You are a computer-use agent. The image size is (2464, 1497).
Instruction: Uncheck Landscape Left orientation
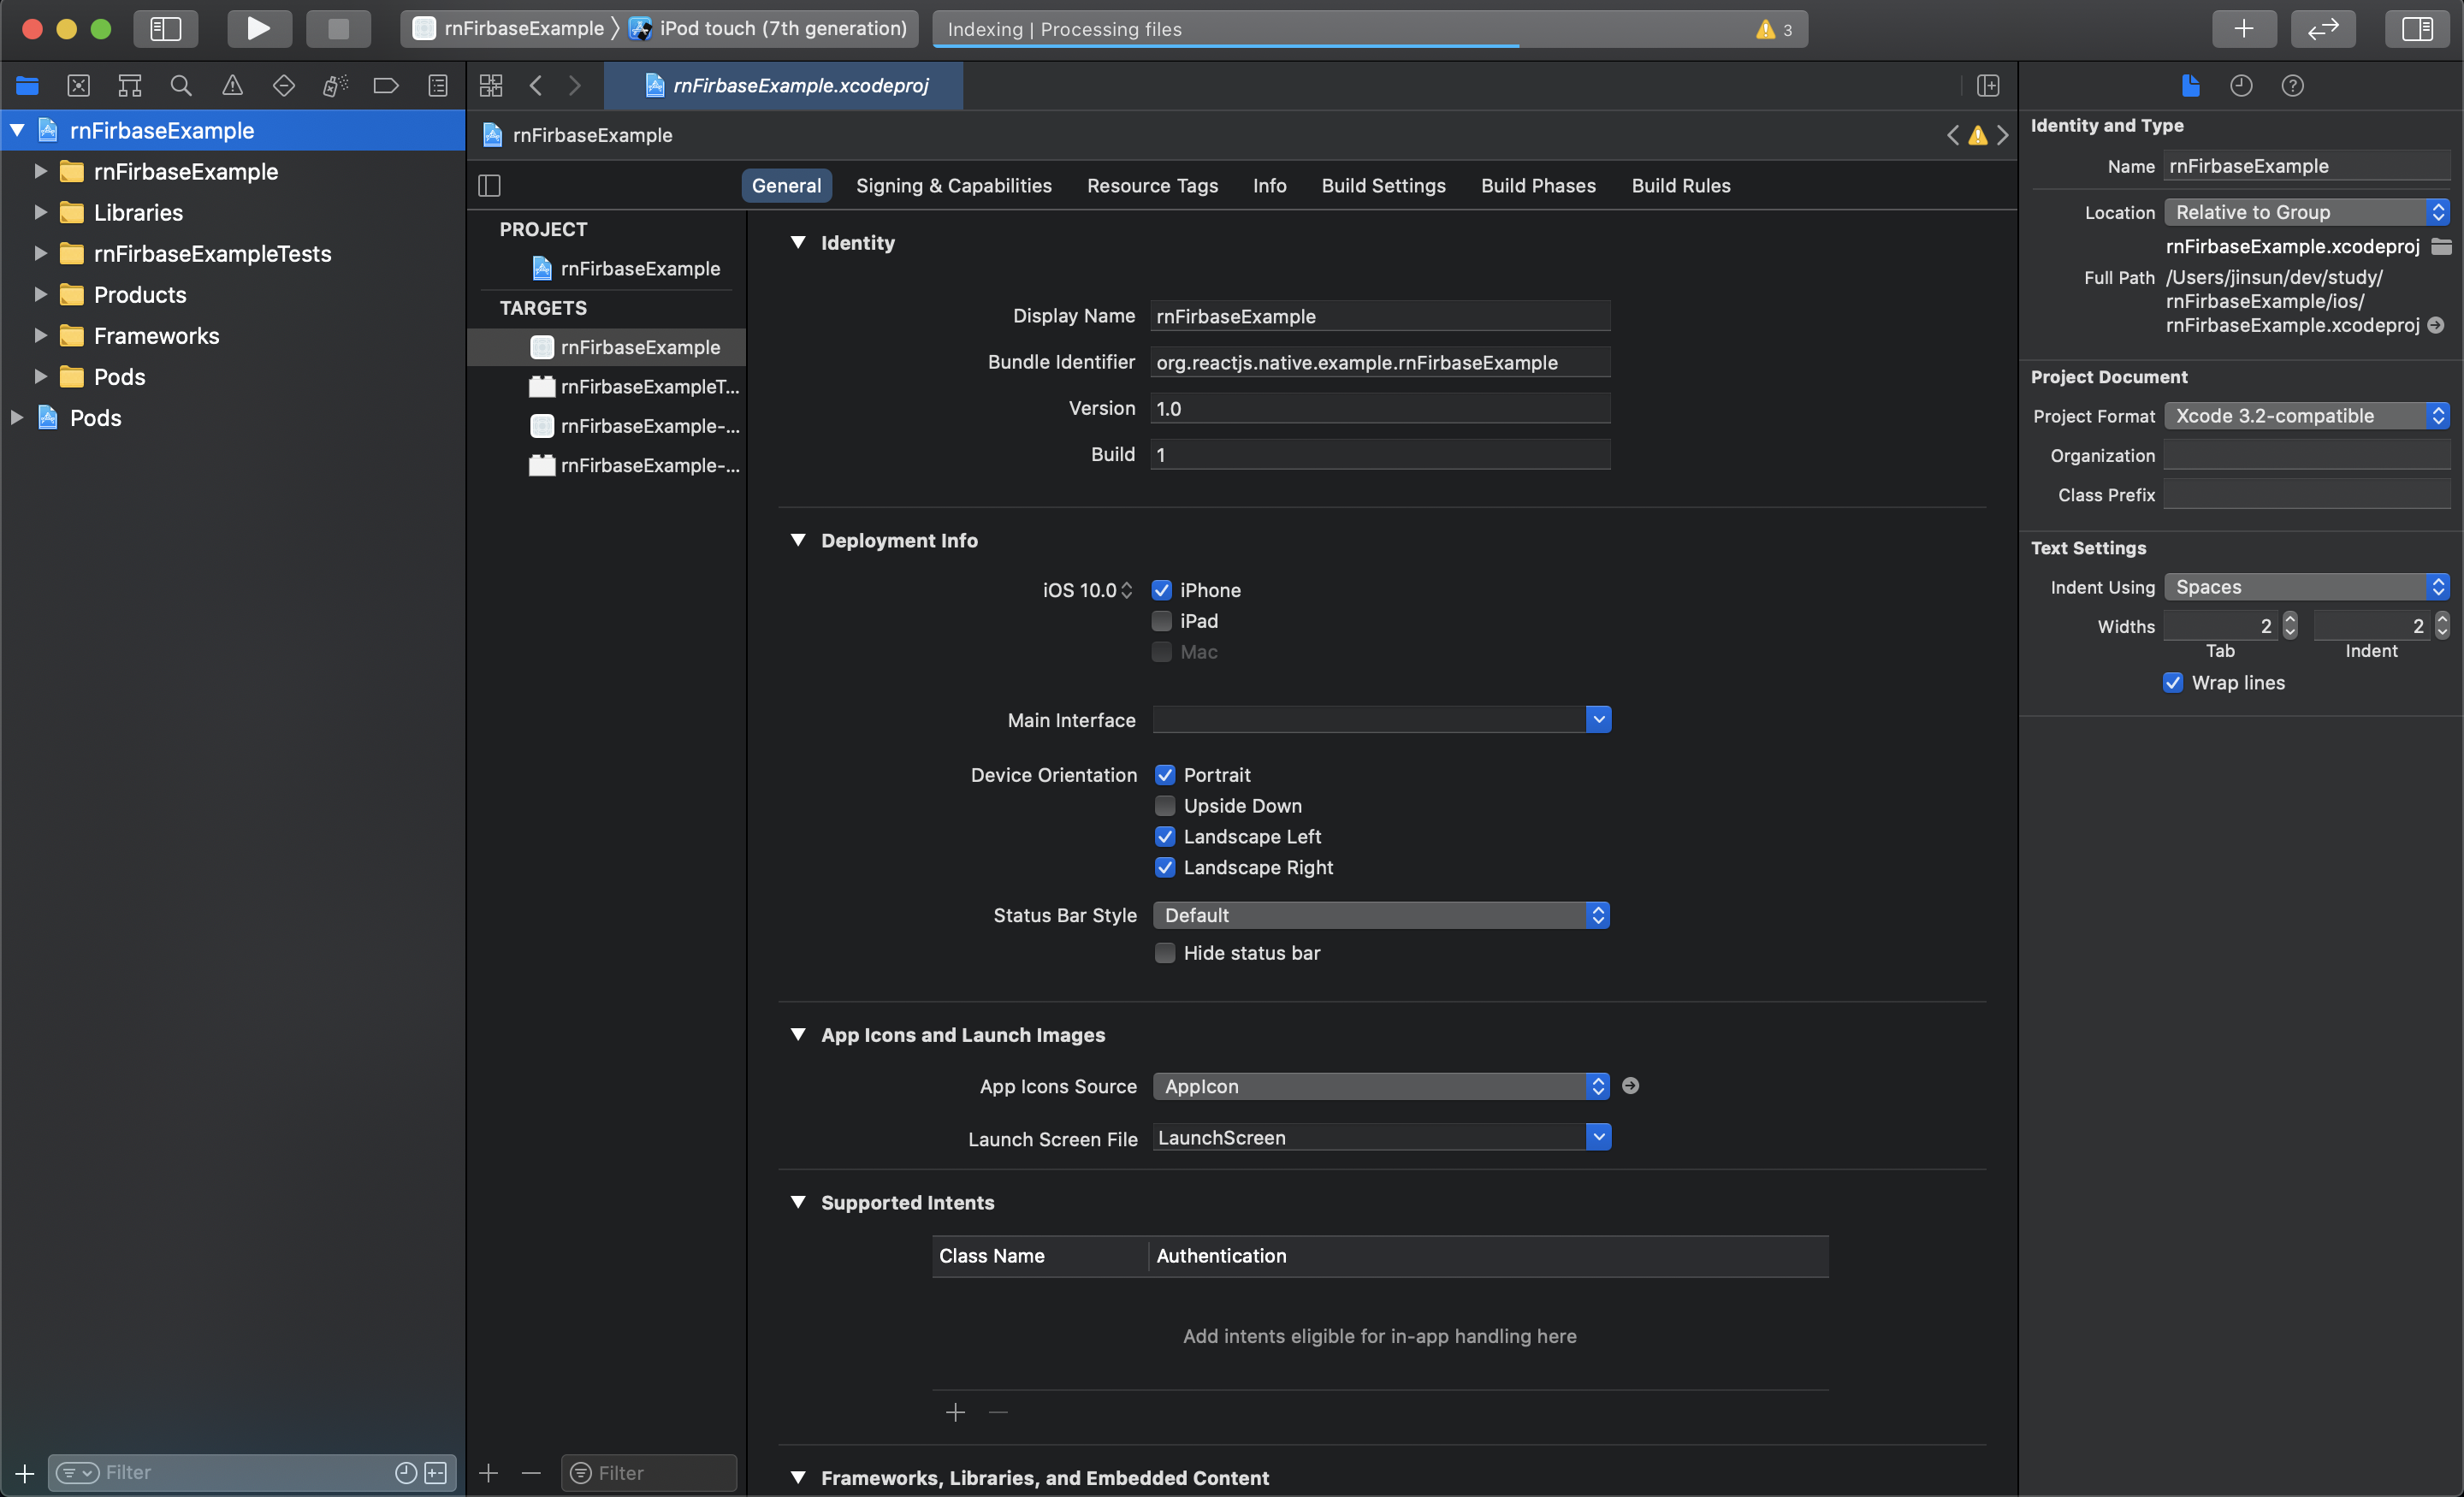coord(1165,837)
